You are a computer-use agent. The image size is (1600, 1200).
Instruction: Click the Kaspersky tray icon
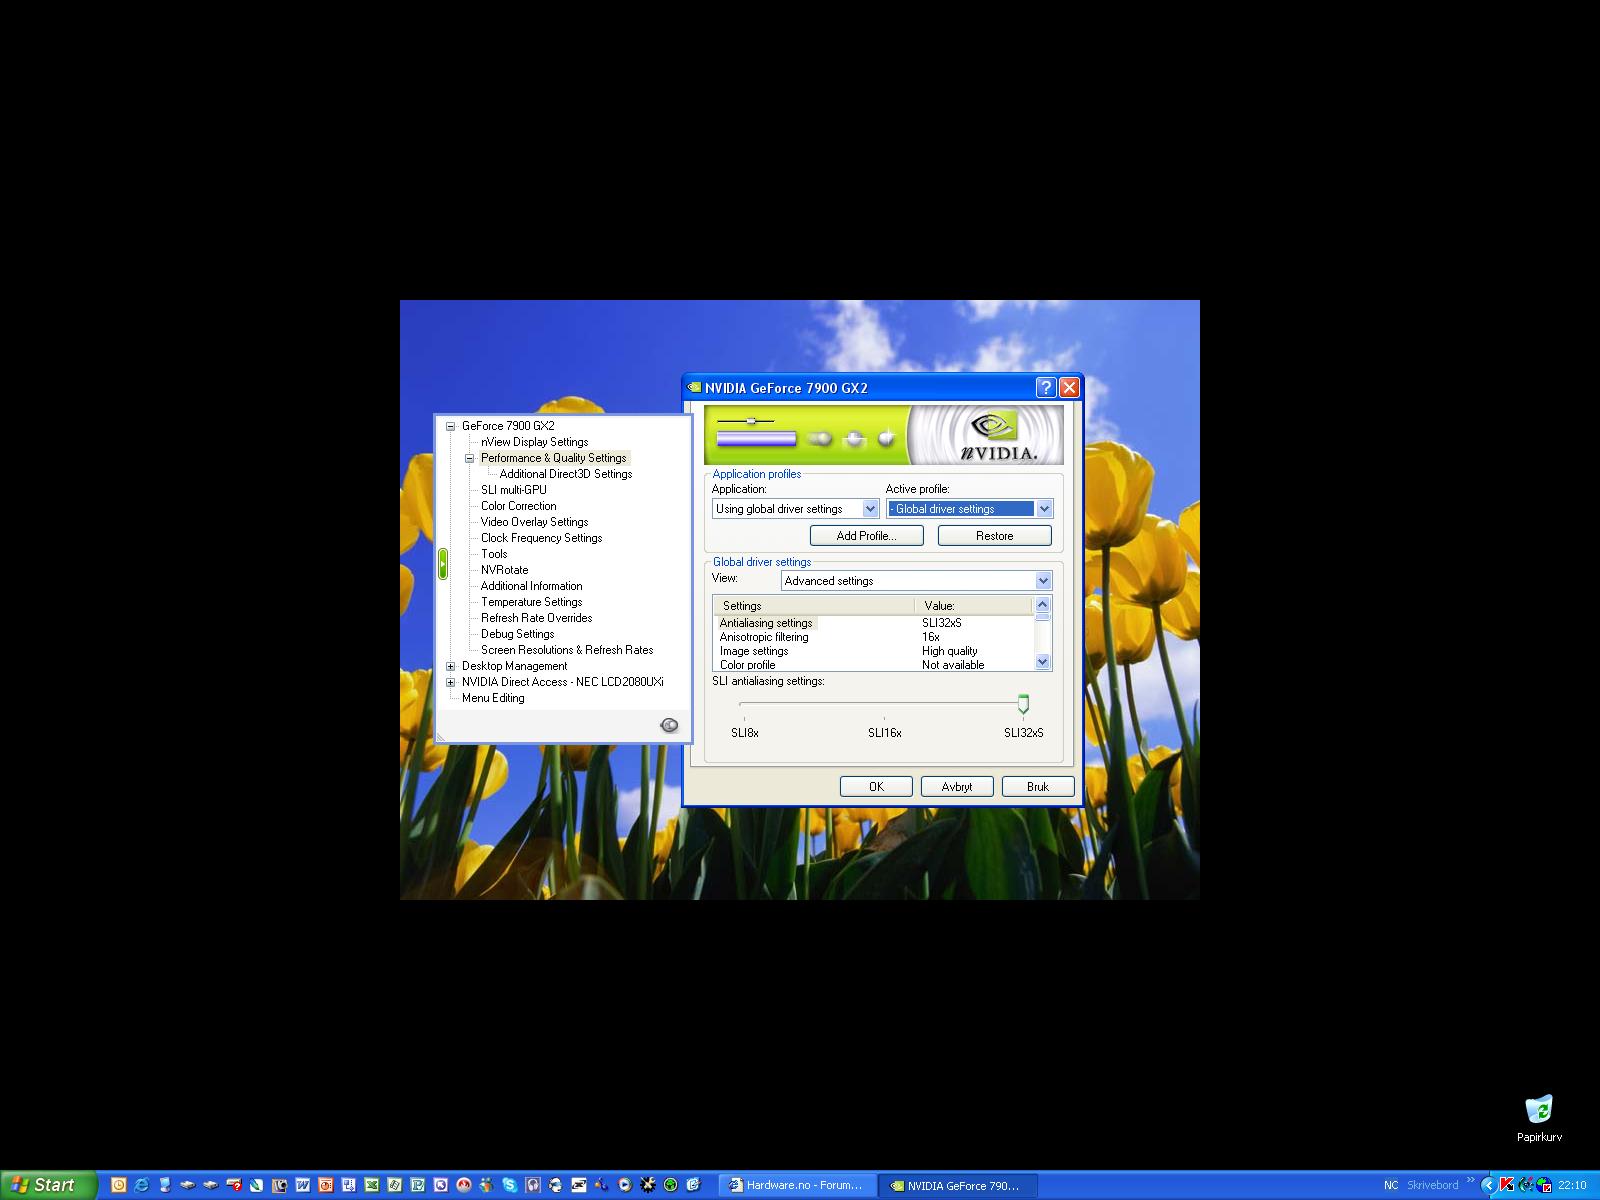click(x=1506, y=1185)
